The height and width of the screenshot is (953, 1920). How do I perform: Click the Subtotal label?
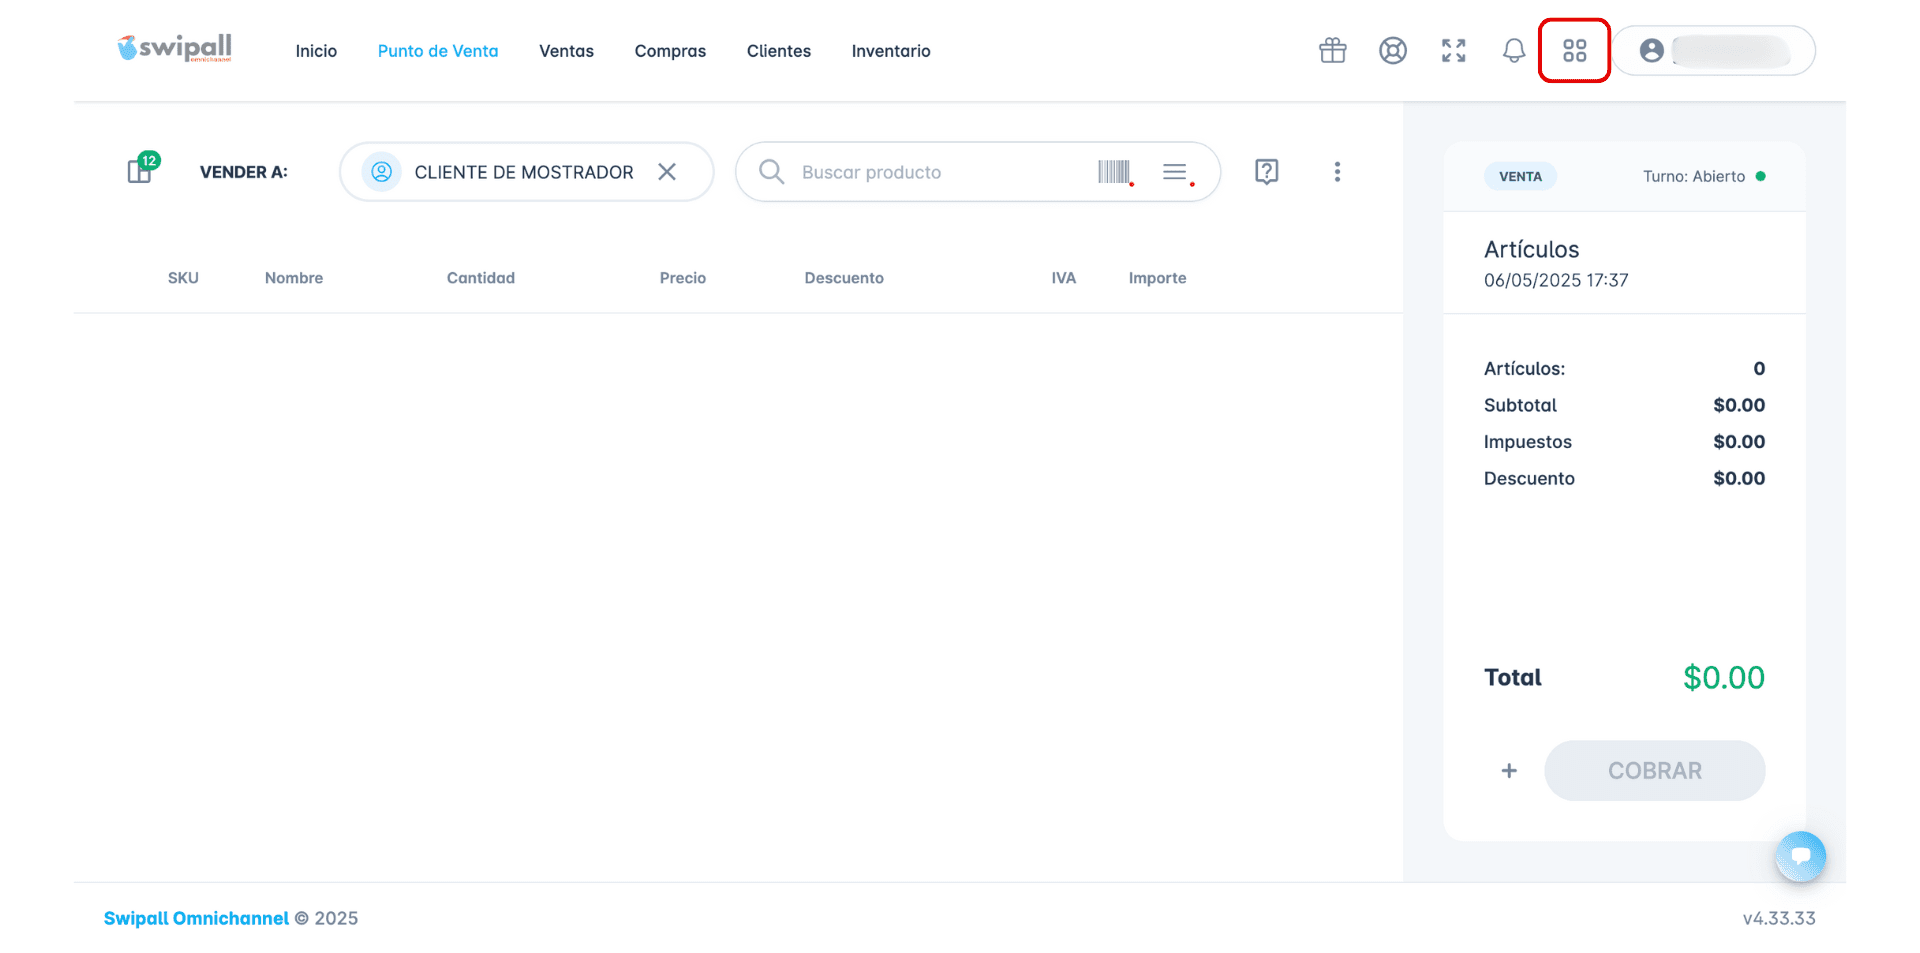pyautogui.click(x=1520, y=405)
